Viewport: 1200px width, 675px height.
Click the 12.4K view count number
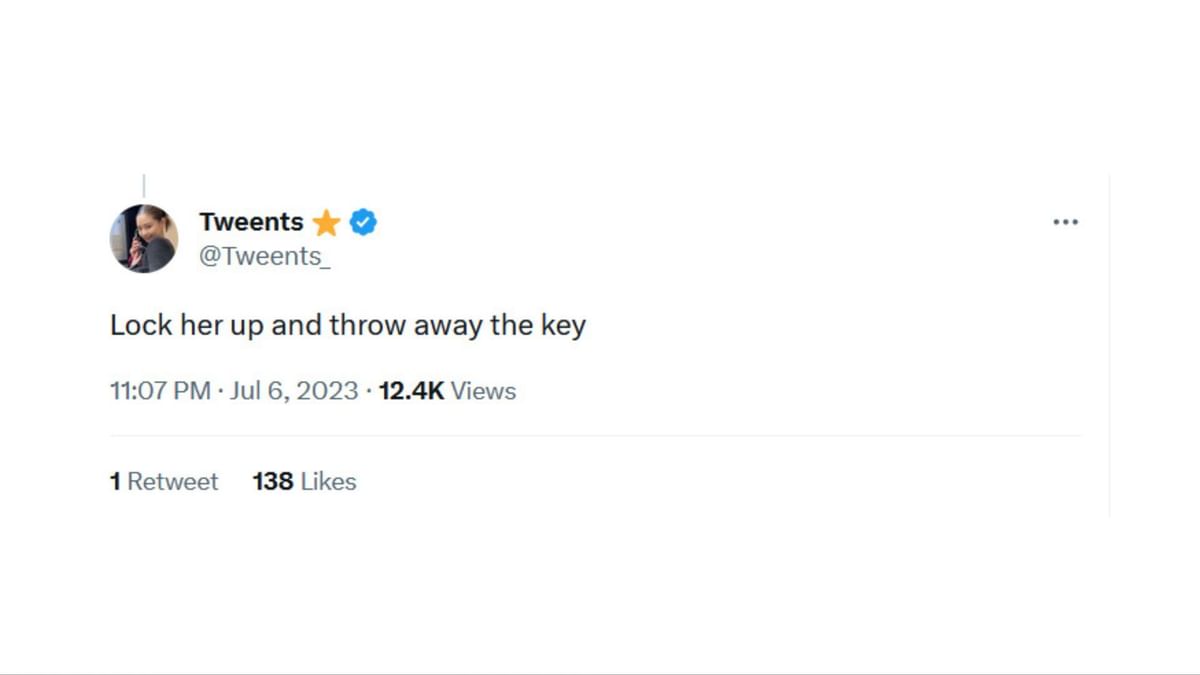[x=411, y=391]
